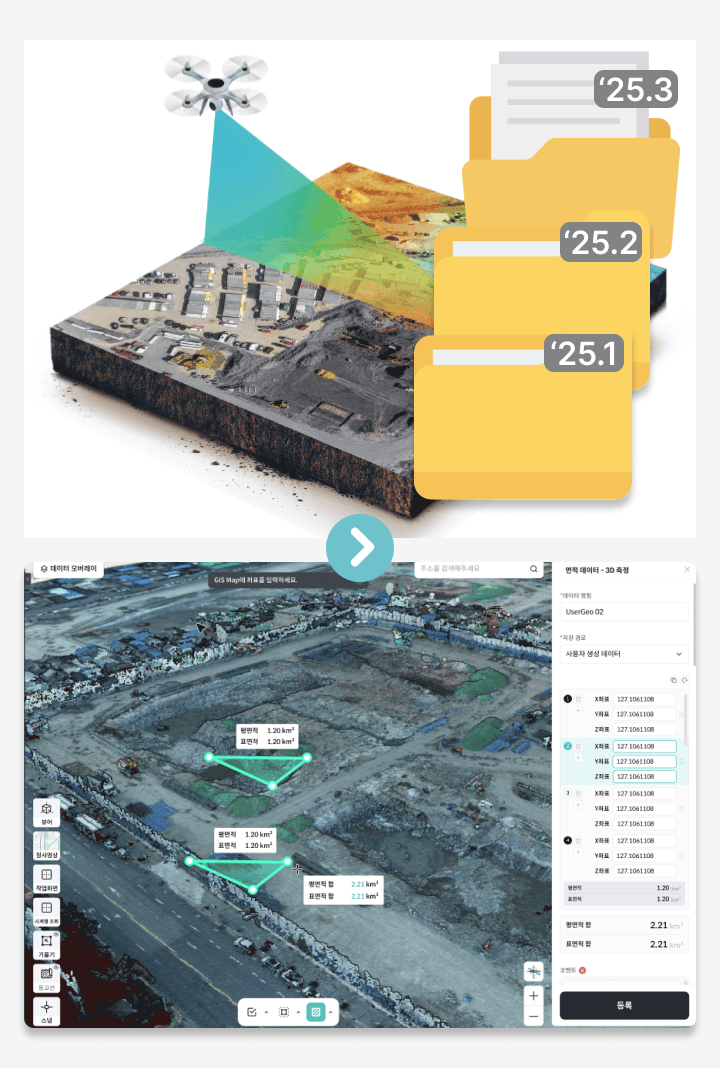The width and height of the screenshot is (720, 1068).
Task: Toggle the highlighted teal area-measure tool
Action: tap(316, 1012)
